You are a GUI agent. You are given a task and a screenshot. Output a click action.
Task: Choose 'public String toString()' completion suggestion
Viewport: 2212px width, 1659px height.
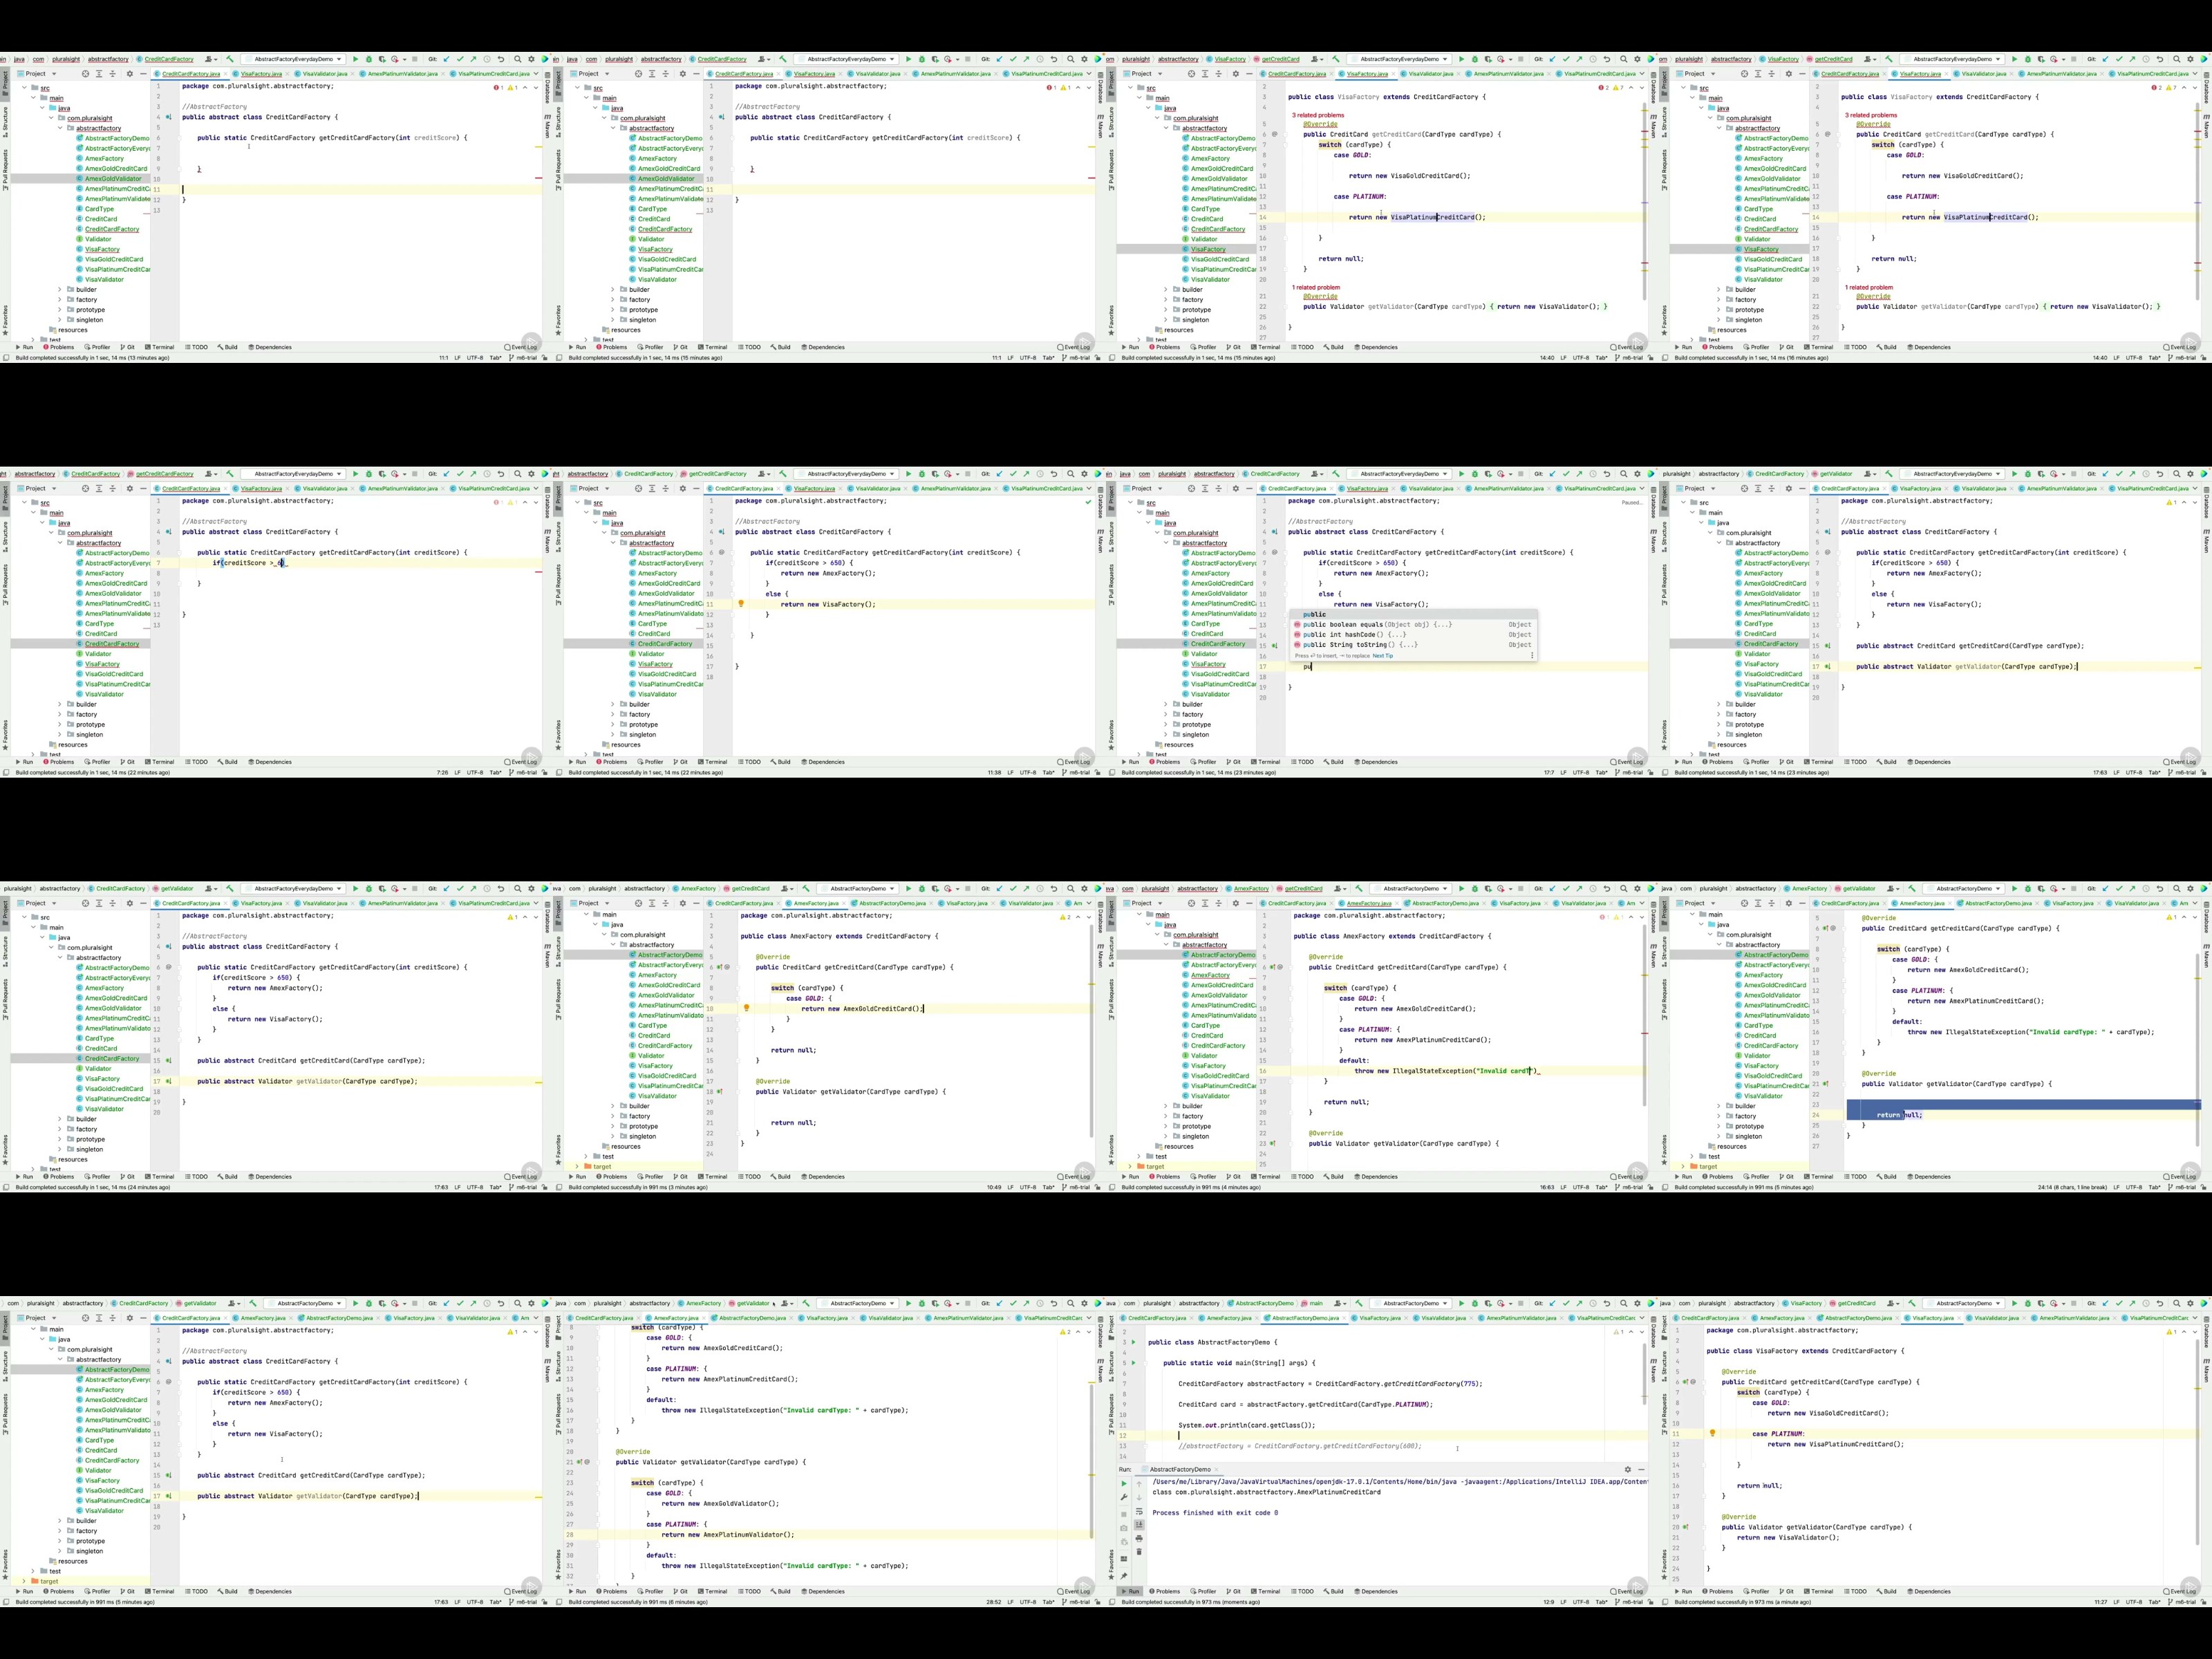click(x=1360, y=644)
